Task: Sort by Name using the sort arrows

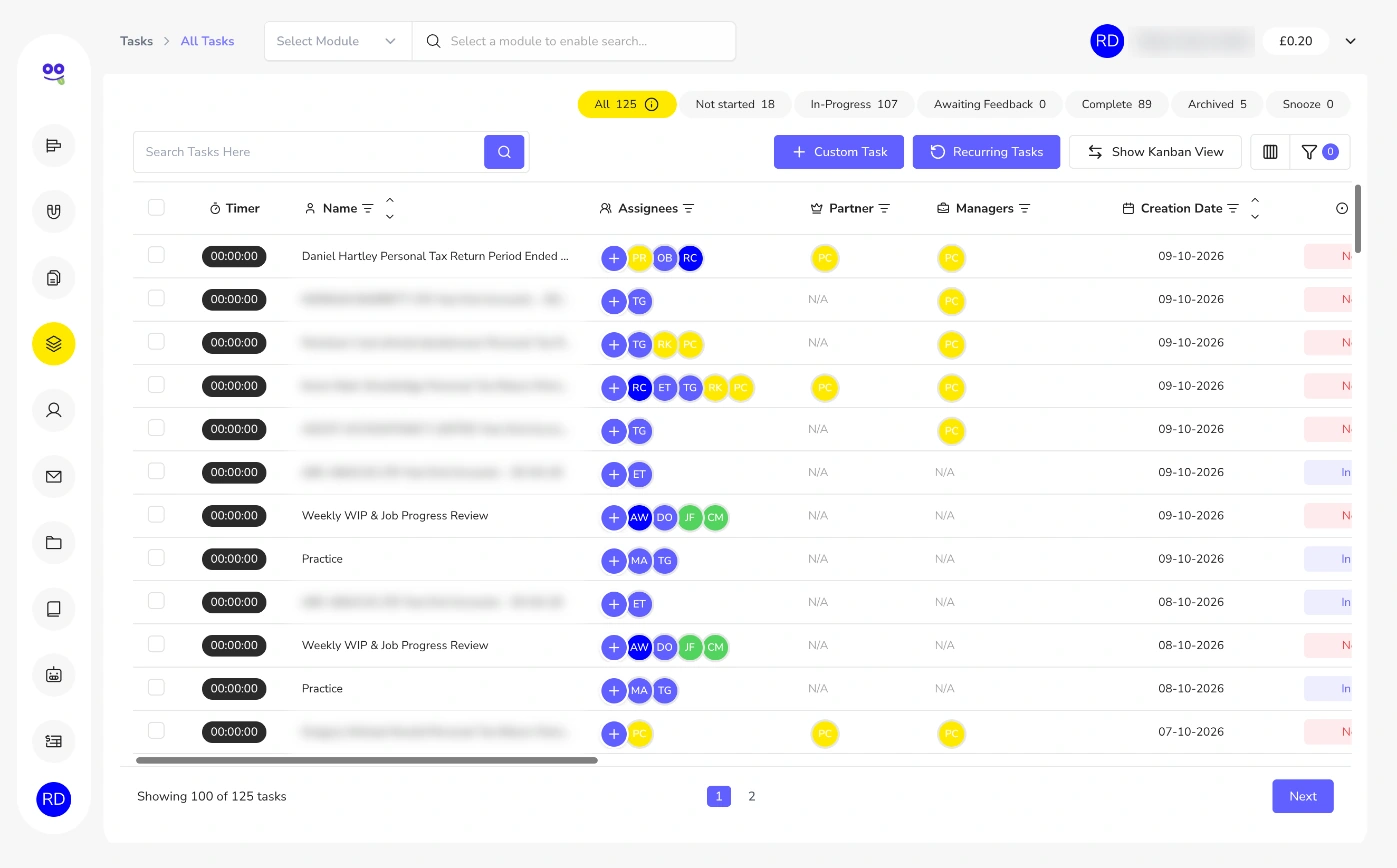Action: (x=390, y=209)
